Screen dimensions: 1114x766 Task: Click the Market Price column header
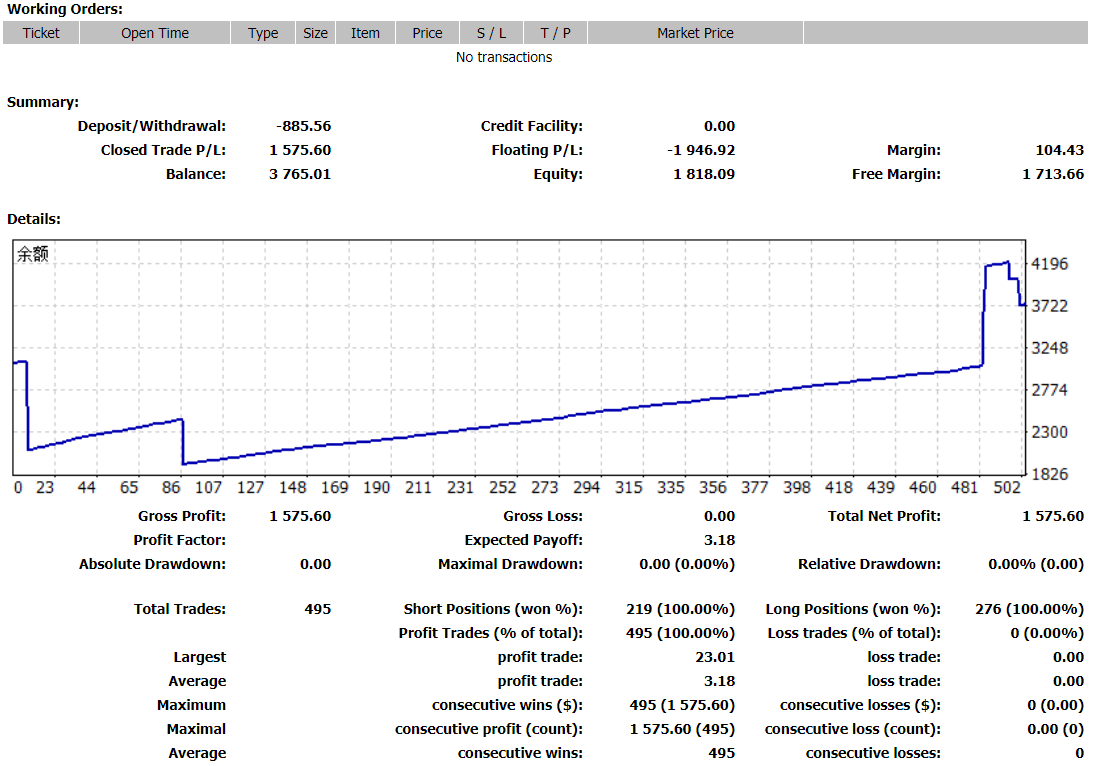[696, 33]
